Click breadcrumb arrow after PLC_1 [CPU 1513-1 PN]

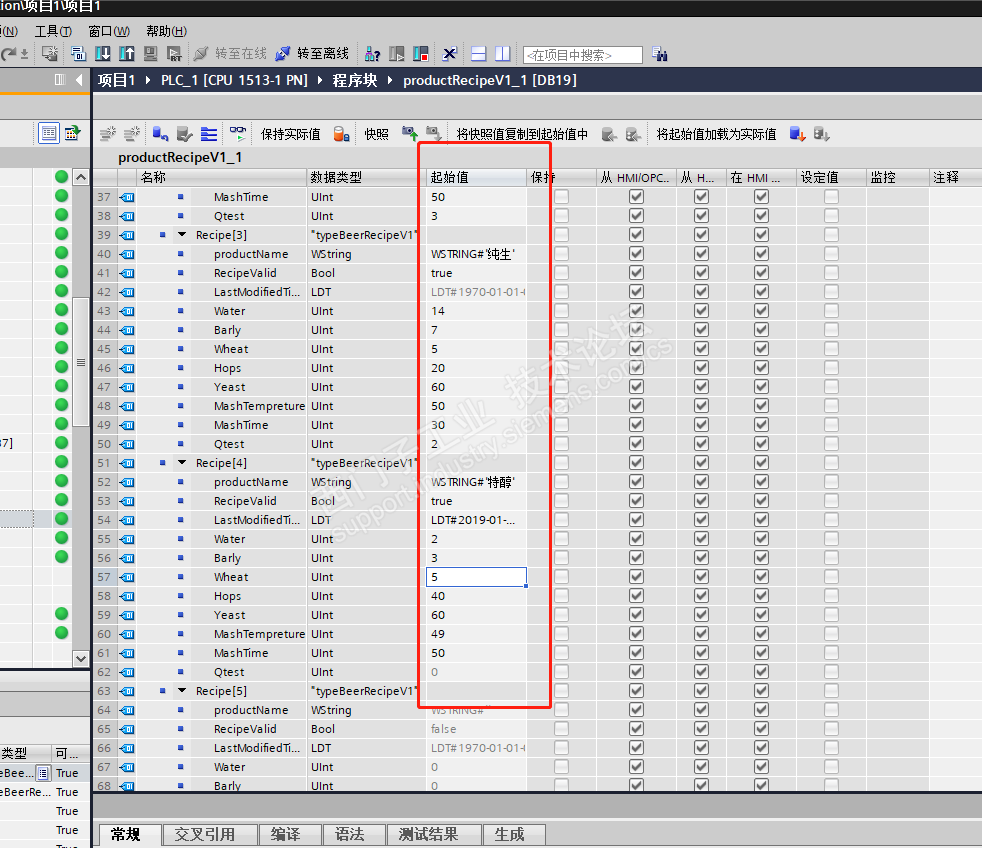point(320,80)
